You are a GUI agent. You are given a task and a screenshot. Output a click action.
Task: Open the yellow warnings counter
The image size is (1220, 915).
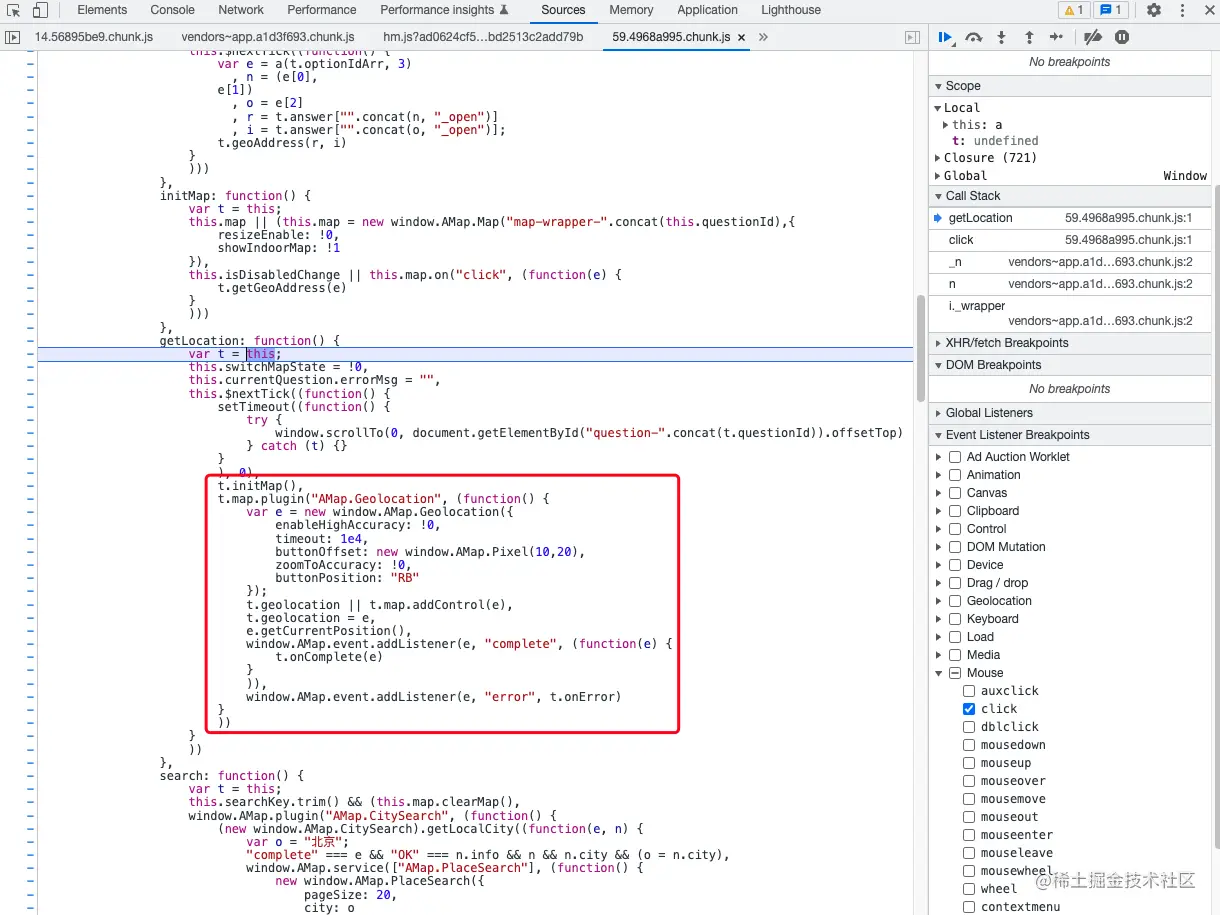[x=1072, y=10]
